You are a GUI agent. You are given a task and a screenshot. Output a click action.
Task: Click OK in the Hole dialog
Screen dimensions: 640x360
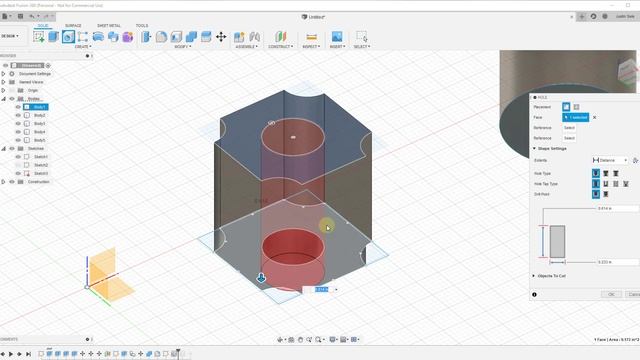click(611, 294)
